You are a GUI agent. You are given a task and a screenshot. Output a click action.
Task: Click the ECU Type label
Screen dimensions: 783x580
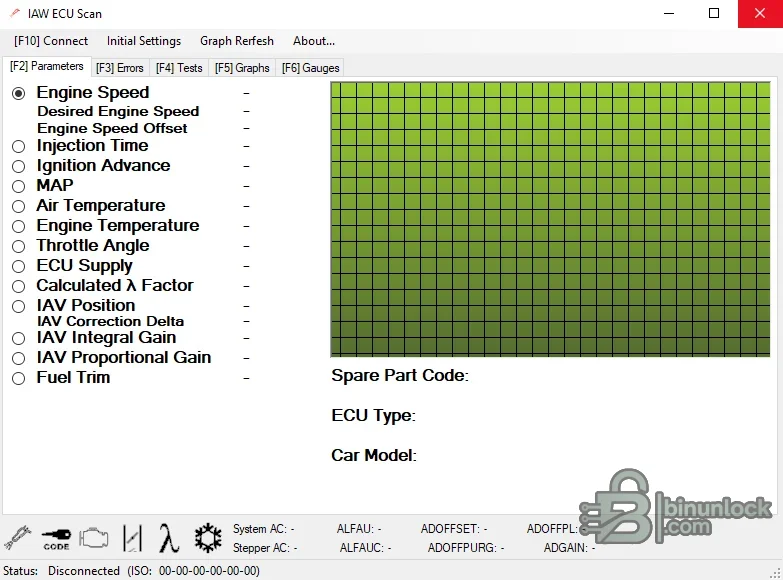tap(374, 416)
